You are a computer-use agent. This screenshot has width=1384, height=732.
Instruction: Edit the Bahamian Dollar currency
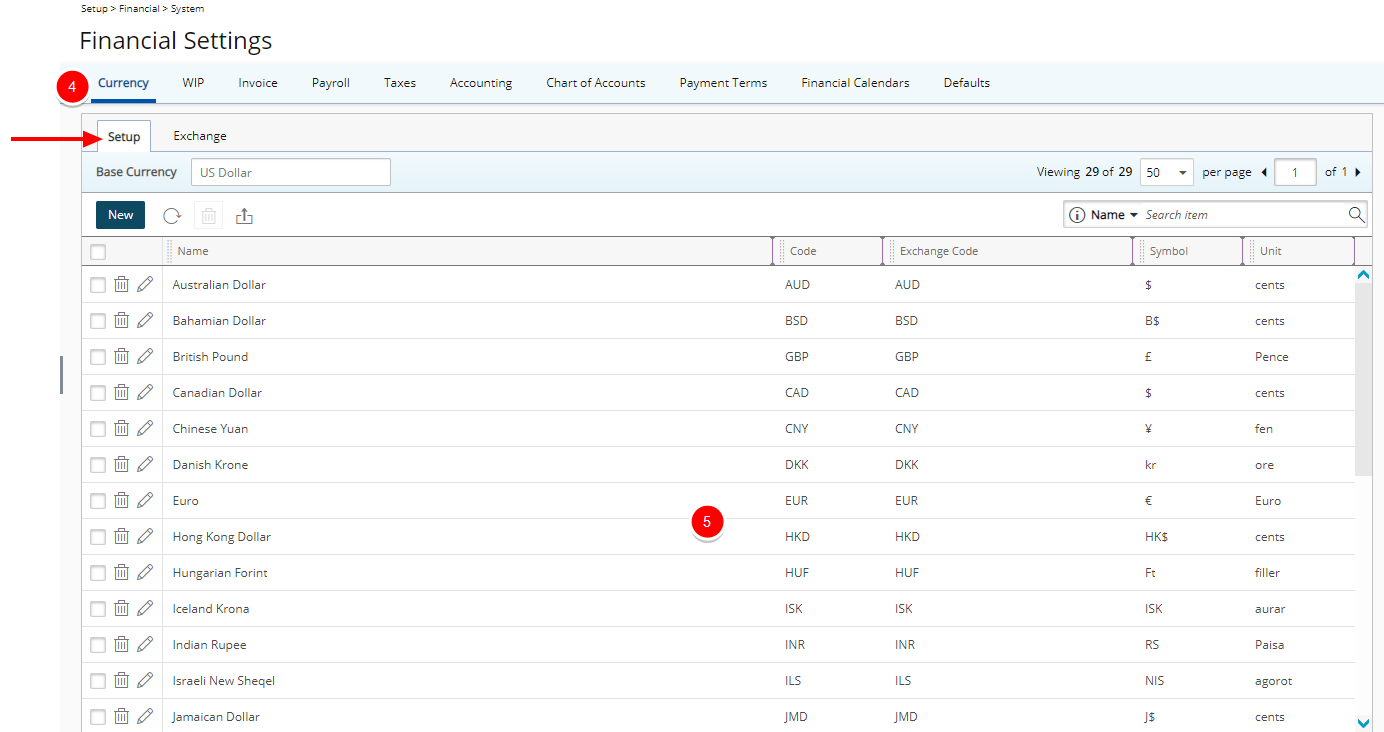tap(145, 321)
